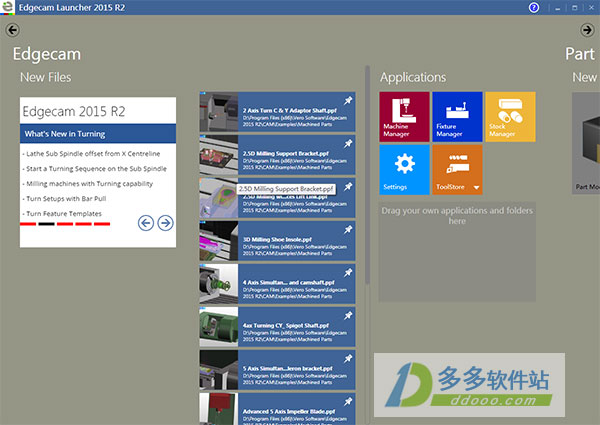Open the 5 Axis Simultan bracket thumbnail

click(x=218, y=370)
